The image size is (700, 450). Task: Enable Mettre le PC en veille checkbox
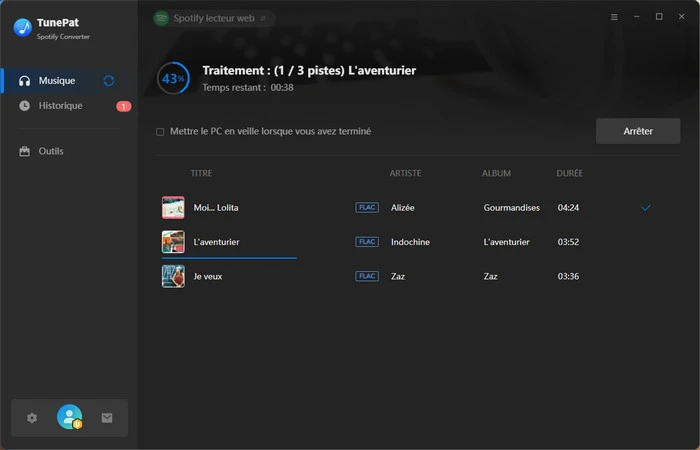[x=160, y=132]
